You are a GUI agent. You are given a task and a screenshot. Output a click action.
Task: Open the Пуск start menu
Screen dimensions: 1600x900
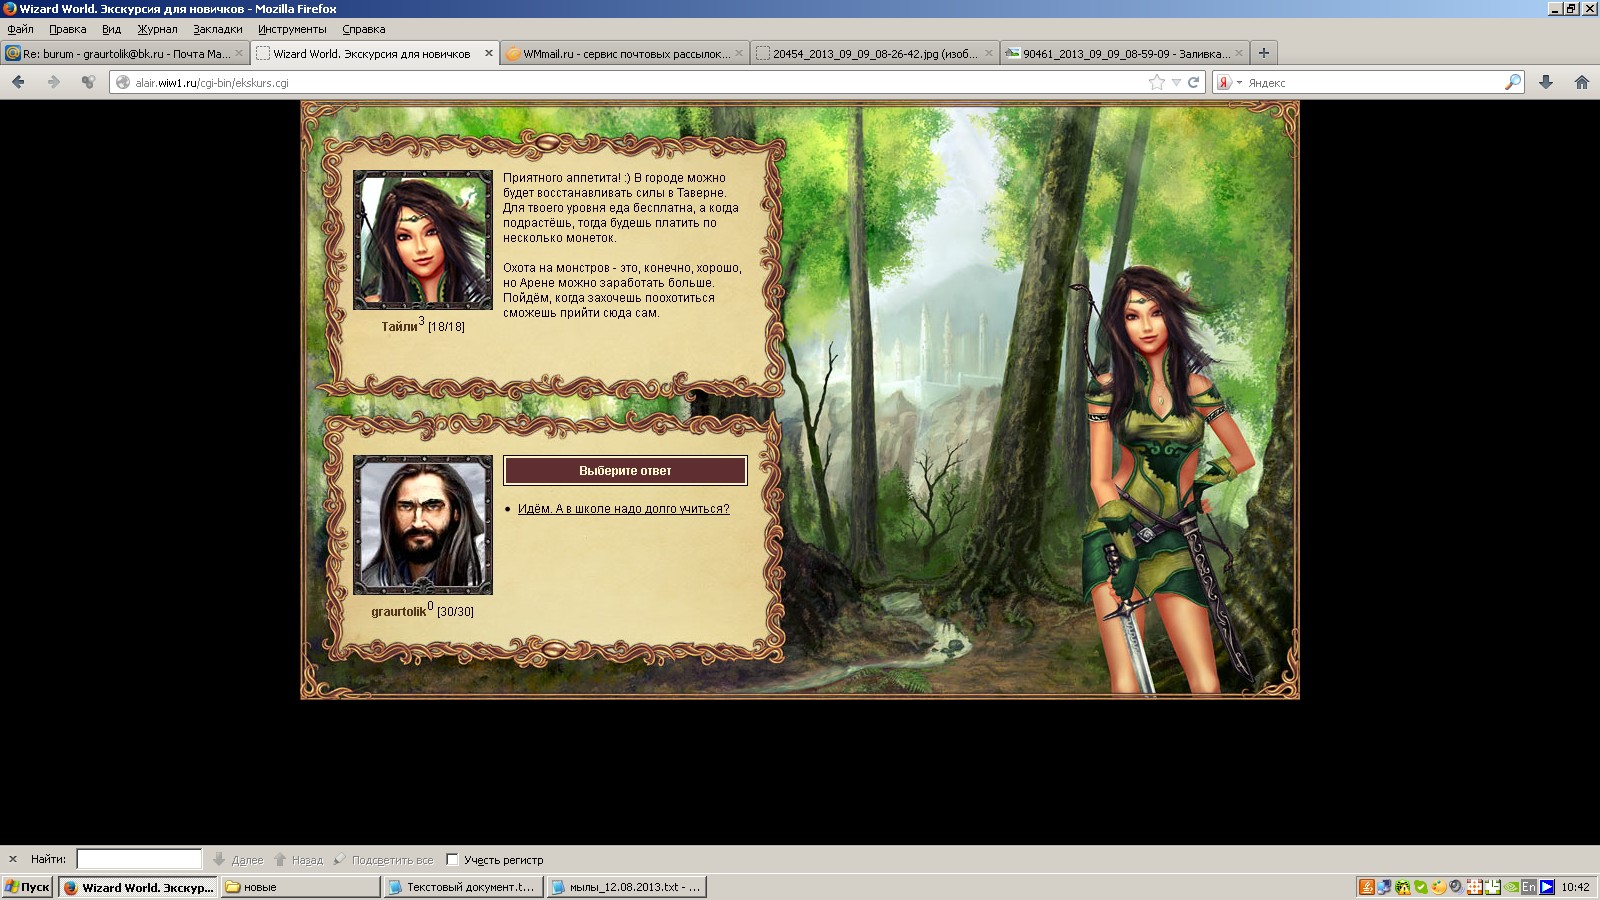[27, 887]
